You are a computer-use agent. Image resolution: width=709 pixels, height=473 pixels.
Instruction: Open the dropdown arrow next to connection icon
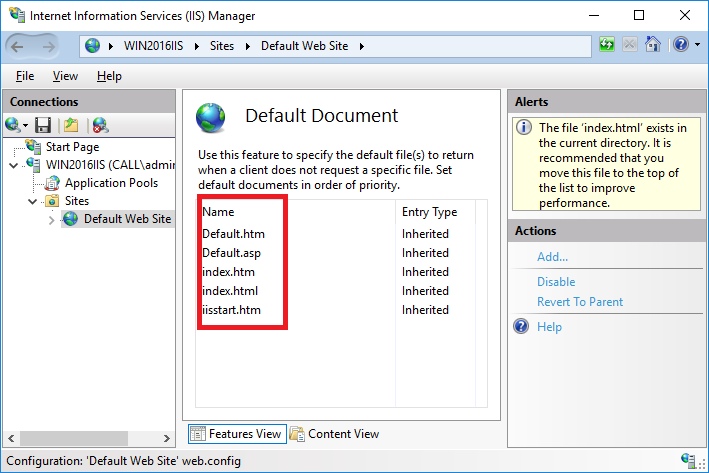(x=26, y=126)
